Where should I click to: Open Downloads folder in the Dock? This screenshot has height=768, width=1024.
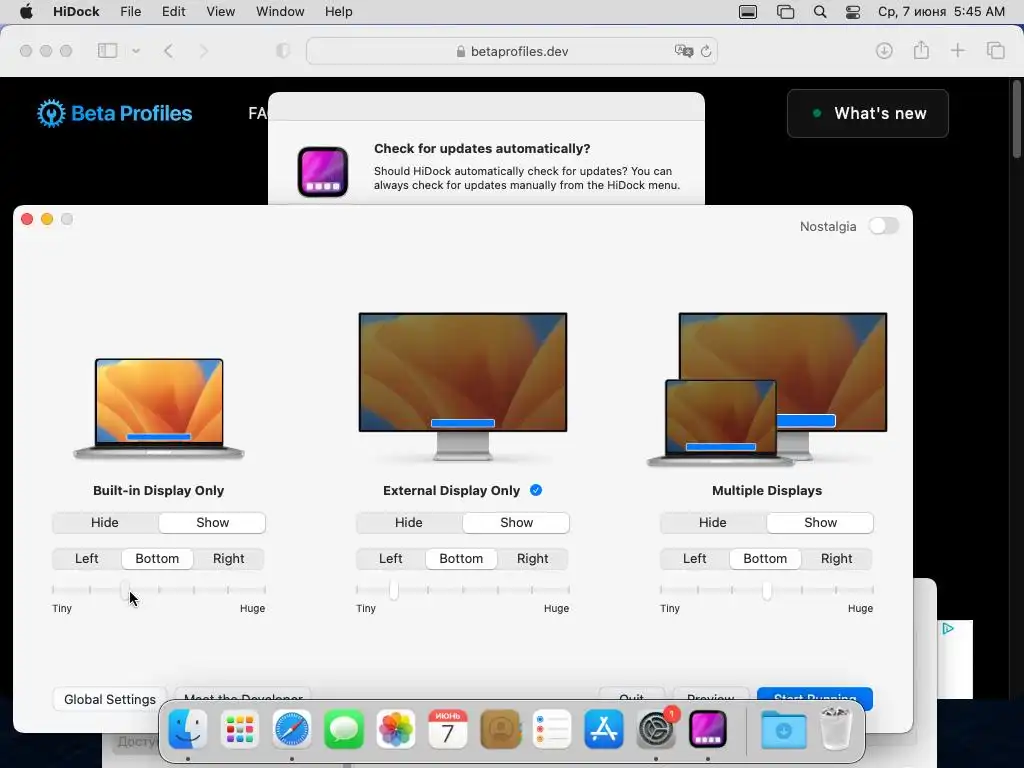[783, 729]
